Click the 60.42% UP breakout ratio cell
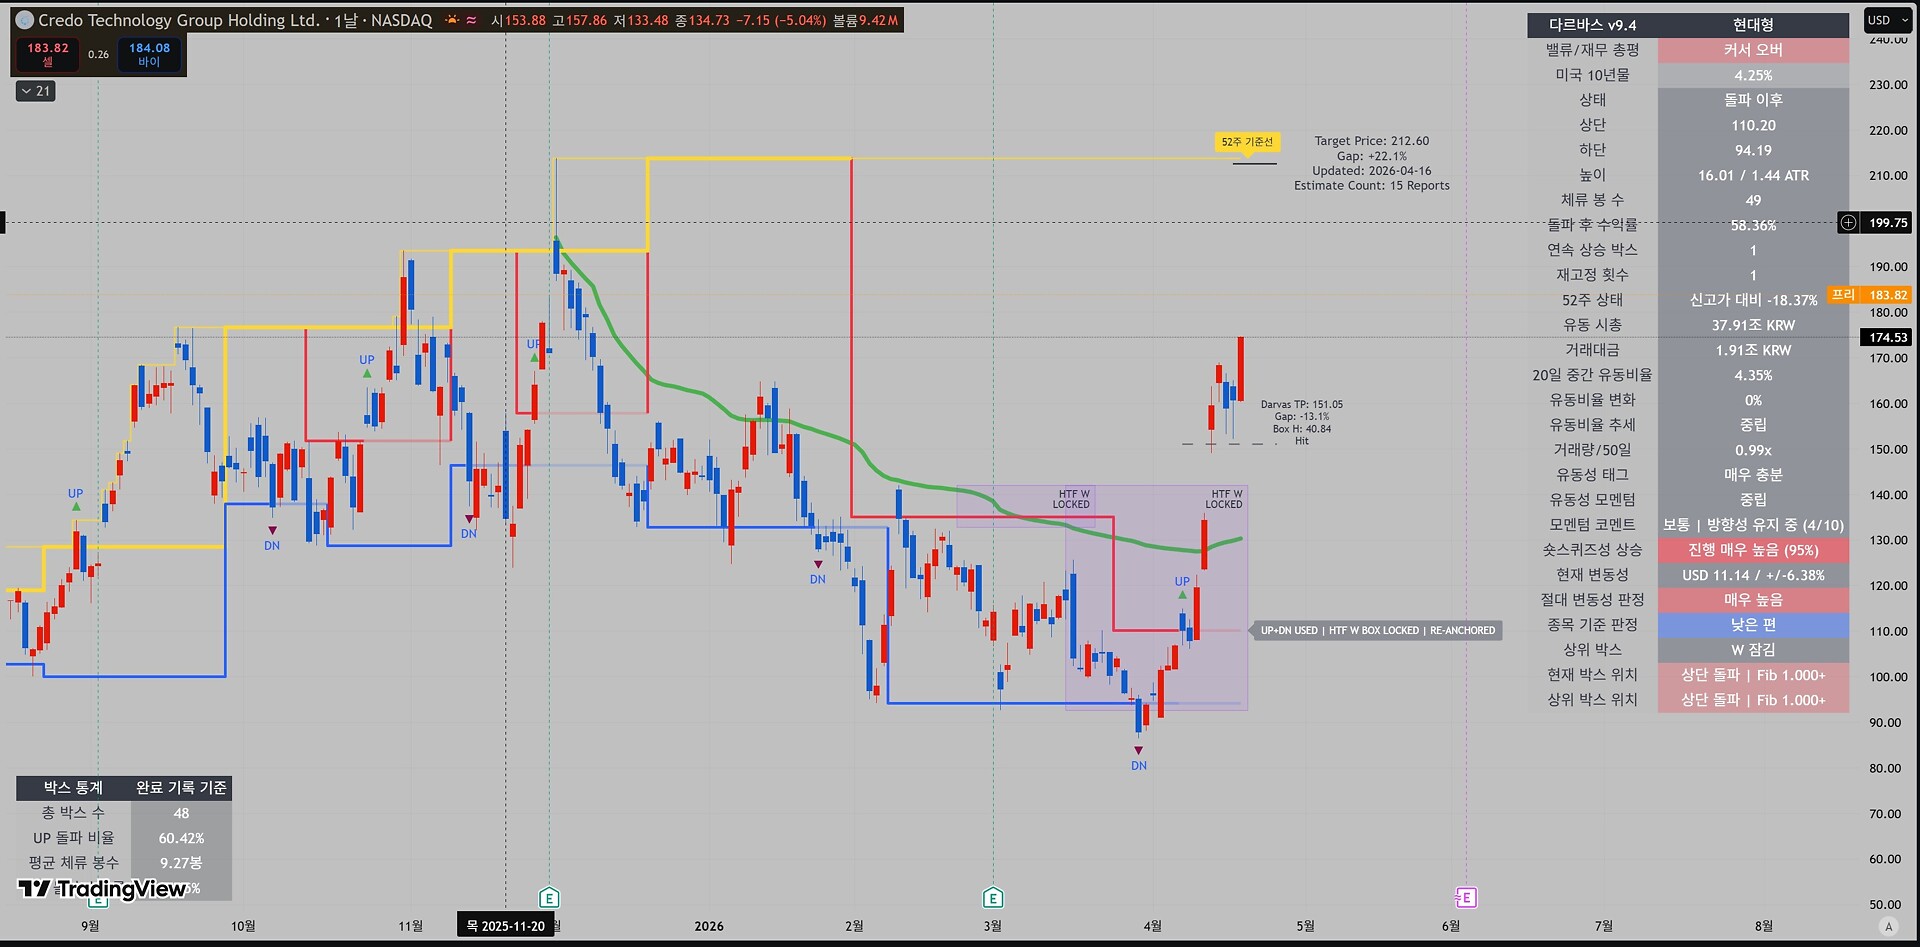This screenshot has height=947, width=1920. [181, 838]
